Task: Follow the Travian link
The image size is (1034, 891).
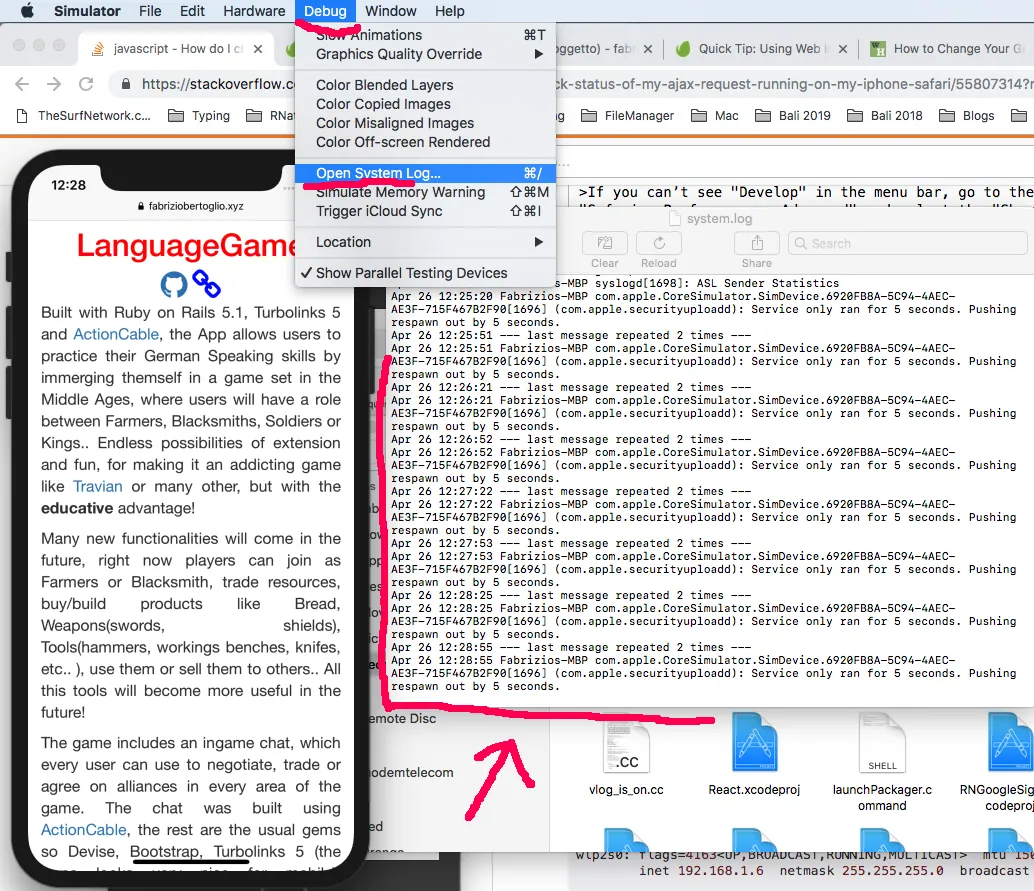Action: point(98,487)
